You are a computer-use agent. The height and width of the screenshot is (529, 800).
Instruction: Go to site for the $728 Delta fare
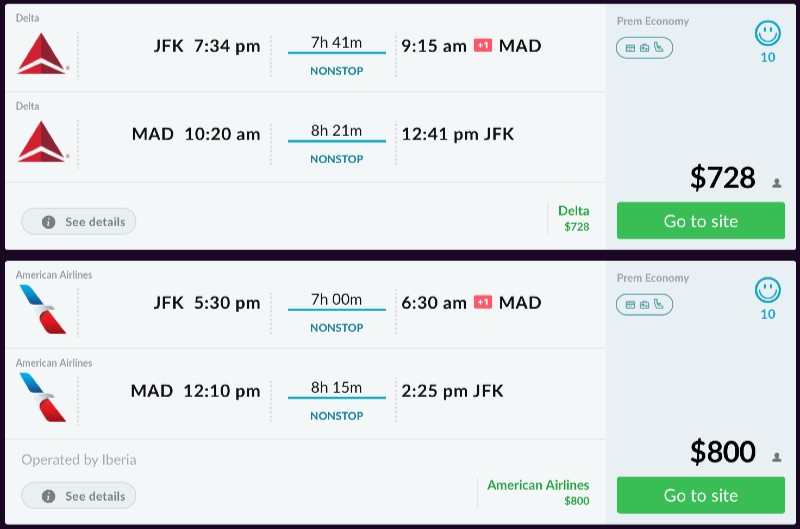point(700,221)
